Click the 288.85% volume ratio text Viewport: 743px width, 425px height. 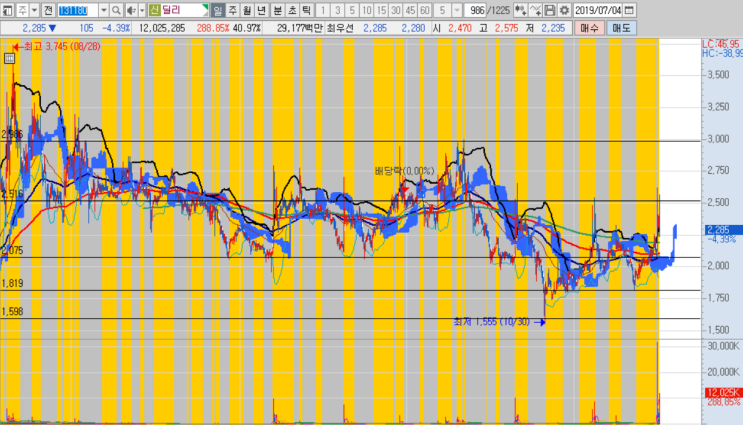coord(213,28)
